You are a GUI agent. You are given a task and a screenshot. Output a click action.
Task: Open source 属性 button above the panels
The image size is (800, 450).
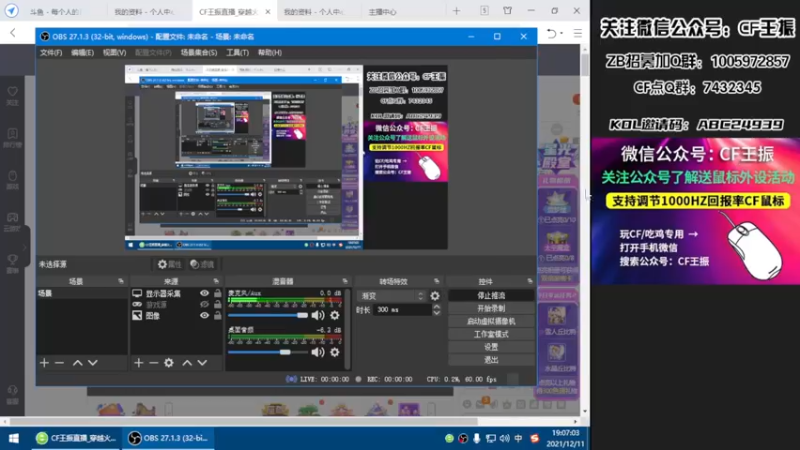170,264
